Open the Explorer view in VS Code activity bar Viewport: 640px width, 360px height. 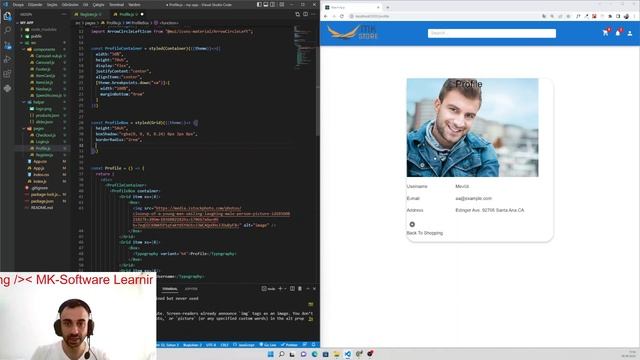(x=7, y=16)
